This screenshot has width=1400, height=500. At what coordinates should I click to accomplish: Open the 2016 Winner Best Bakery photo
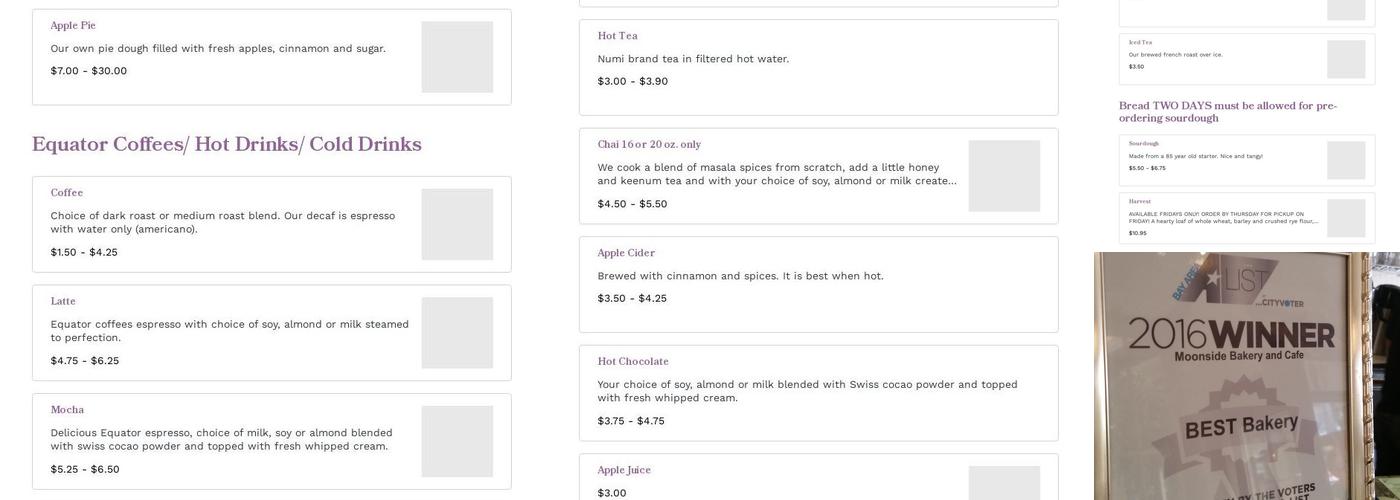[1246, 376]
